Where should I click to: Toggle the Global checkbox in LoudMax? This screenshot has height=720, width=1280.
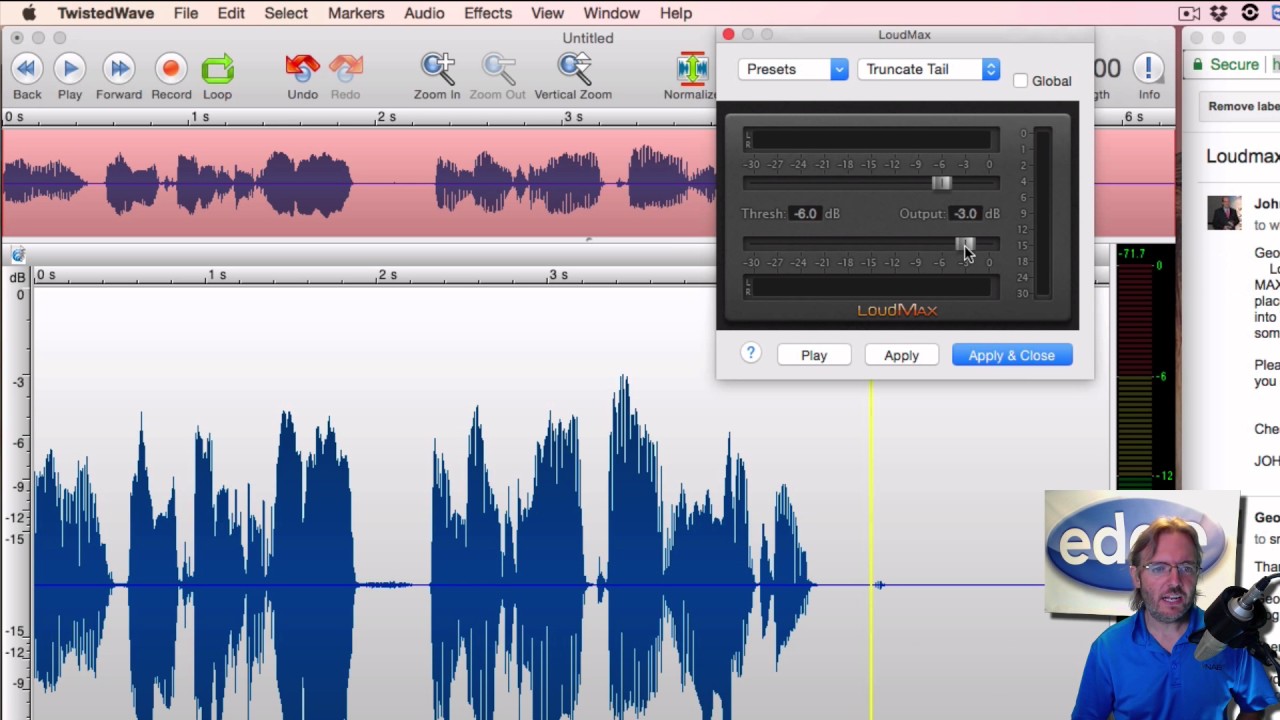pos(1020,81)
